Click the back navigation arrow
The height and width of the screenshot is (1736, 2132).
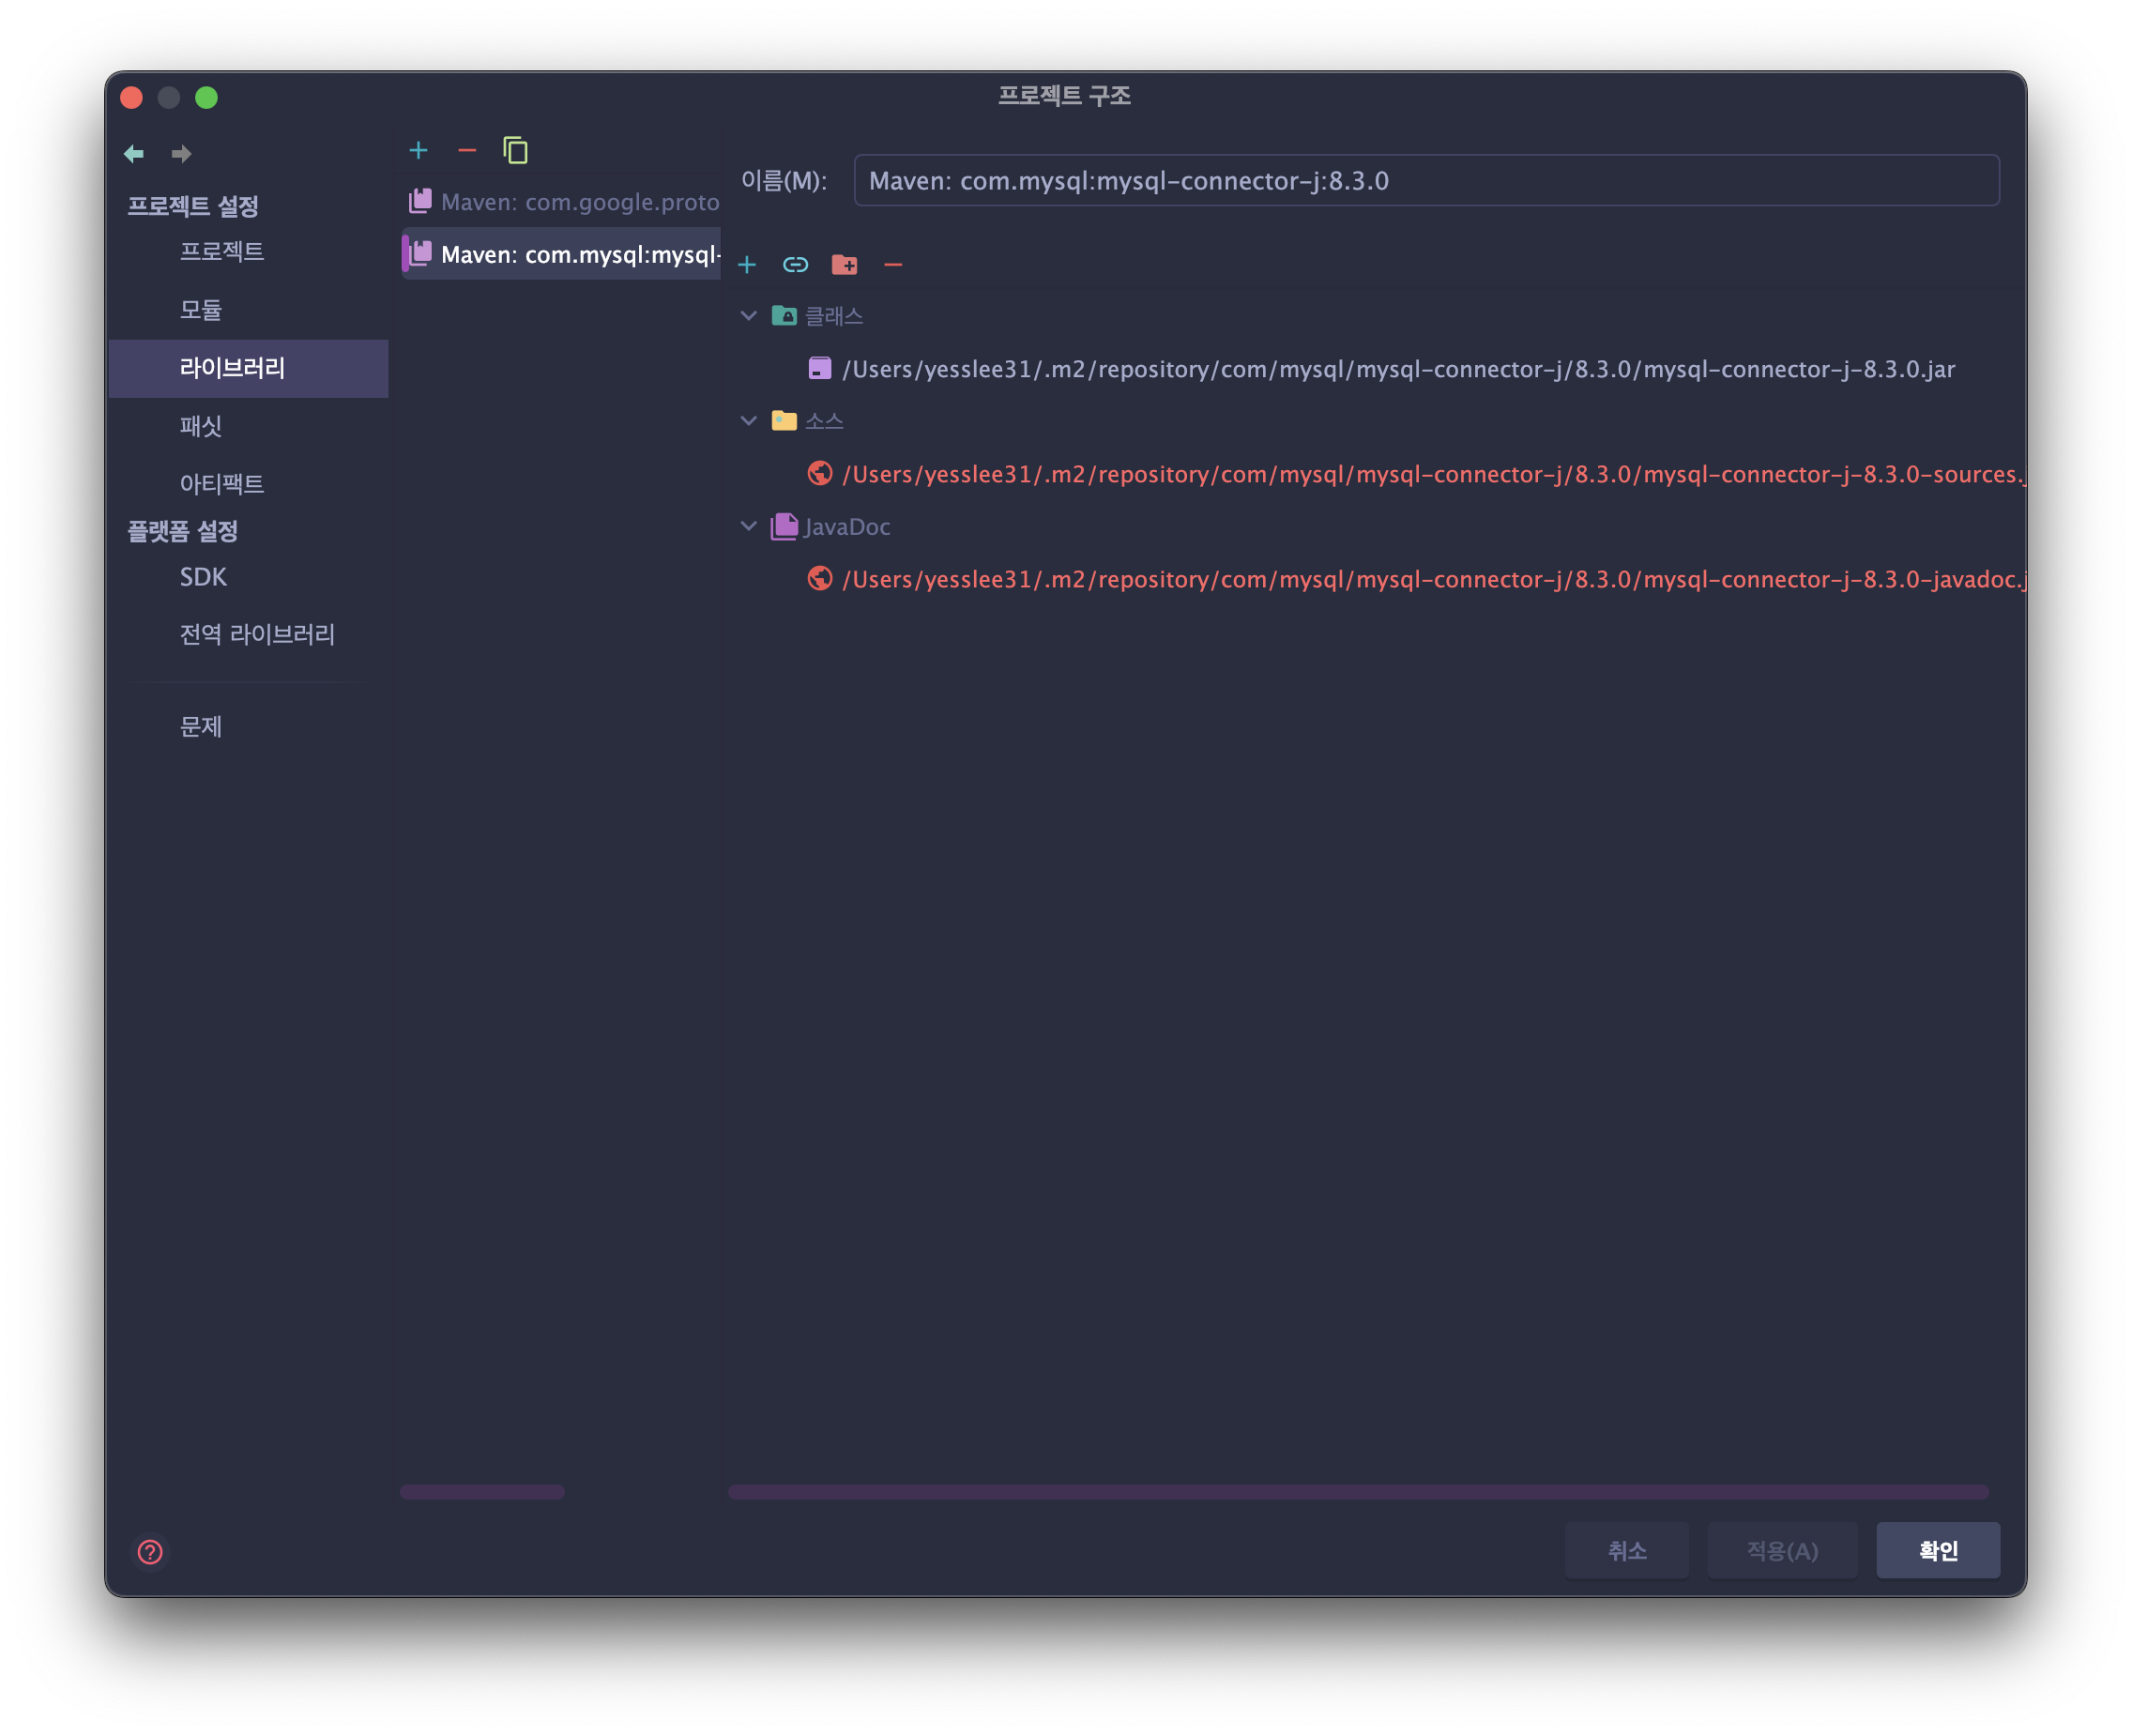(x=134, y=154)
